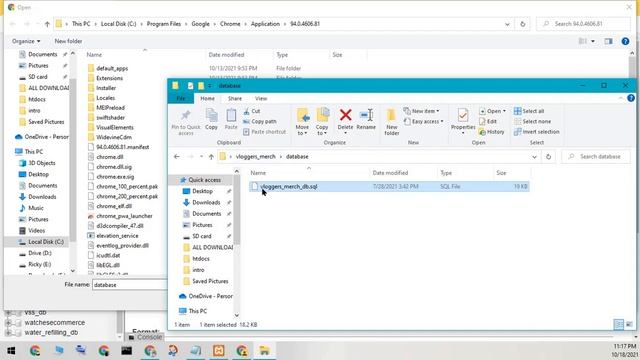Refresh the database folder view
The image size is (640, 360).
(x=549, y=157)
